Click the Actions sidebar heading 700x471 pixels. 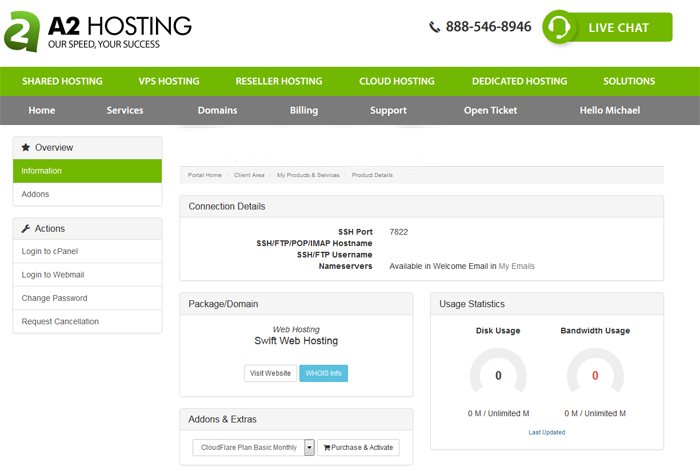88,229
